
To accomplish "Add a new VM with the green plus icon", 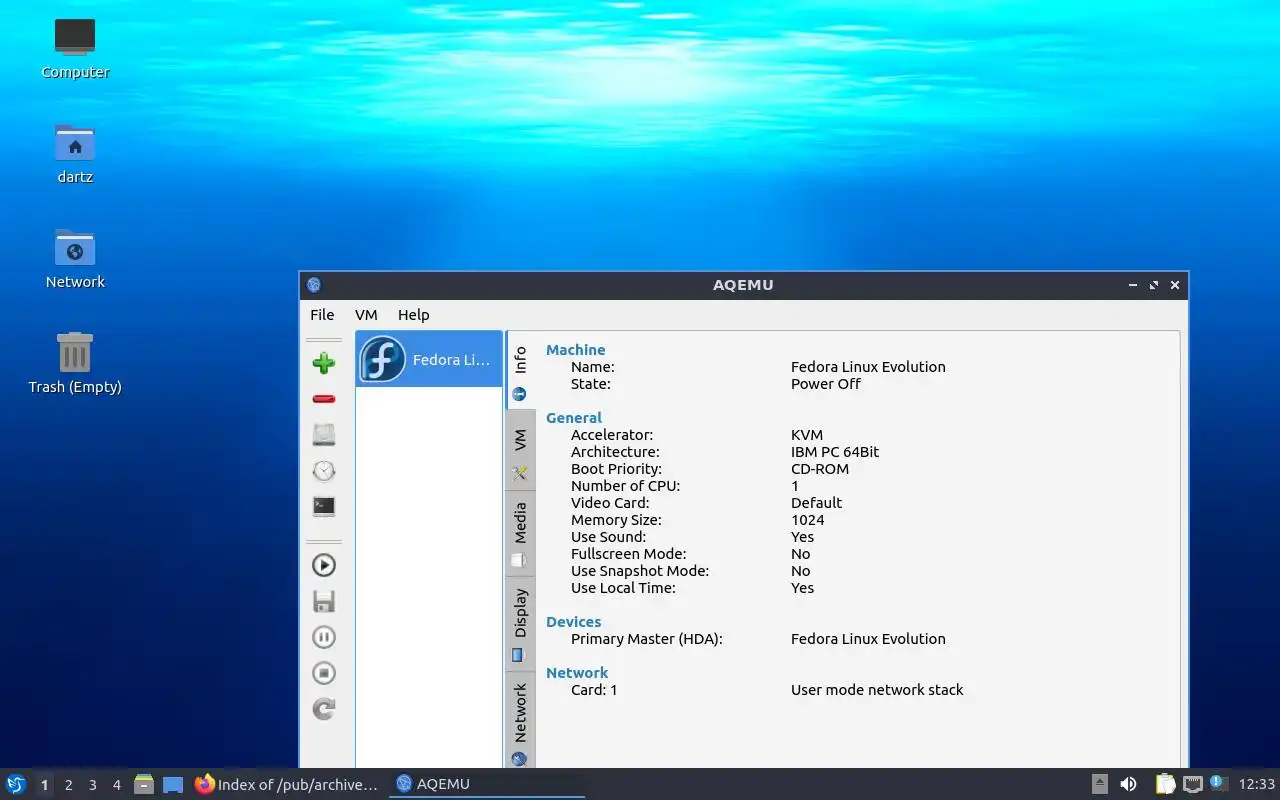I will [x=323, y=363].
